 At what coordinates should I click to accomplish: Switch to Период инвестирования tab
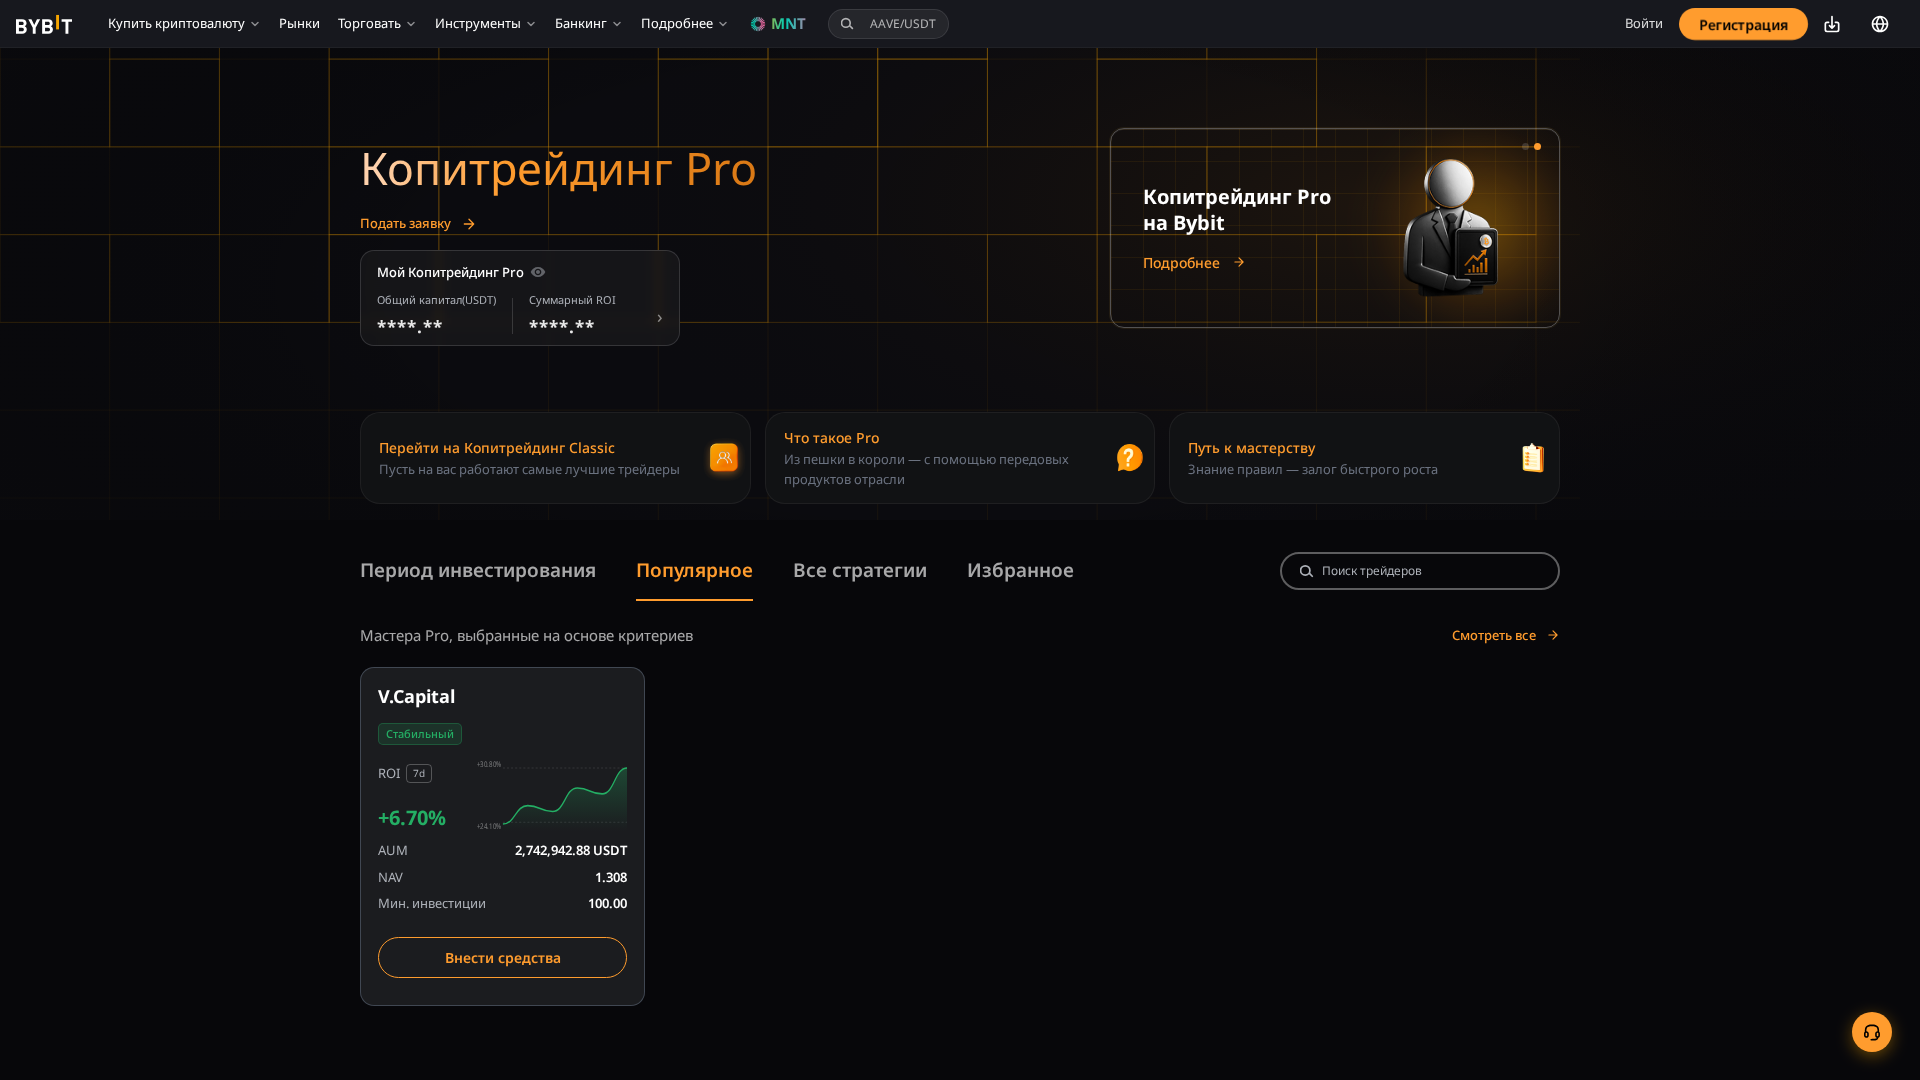point(478,570)
